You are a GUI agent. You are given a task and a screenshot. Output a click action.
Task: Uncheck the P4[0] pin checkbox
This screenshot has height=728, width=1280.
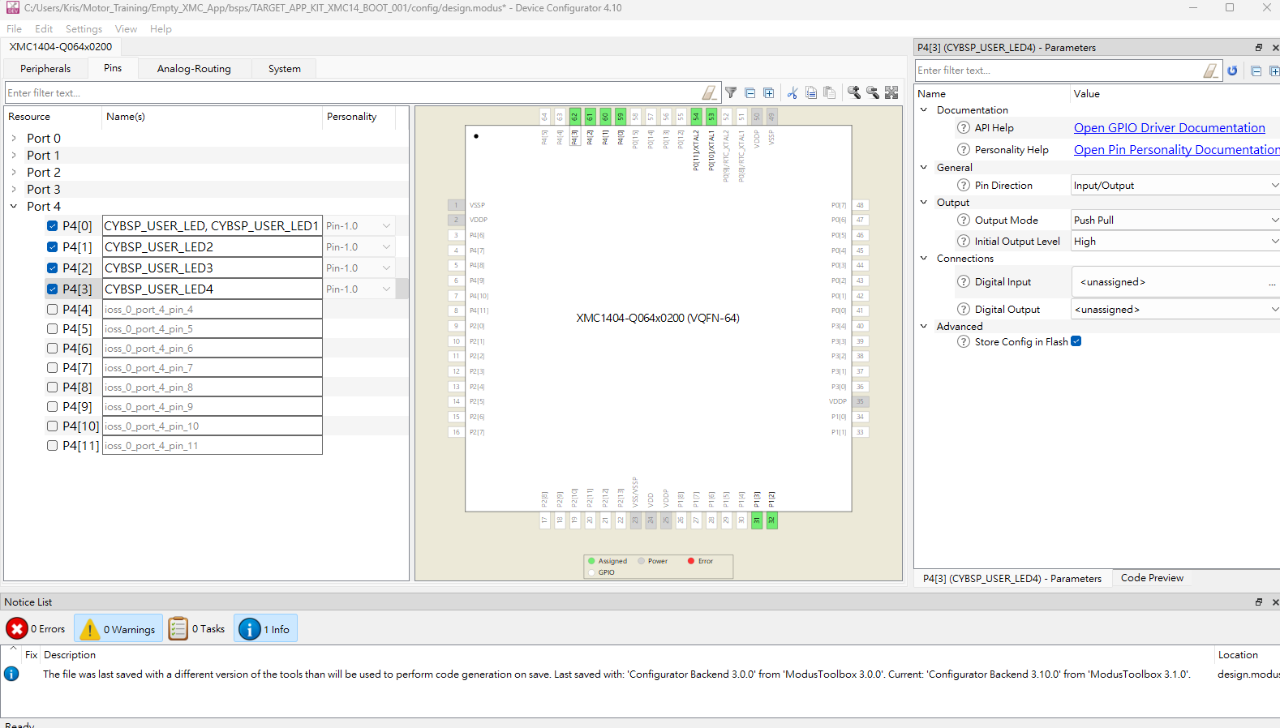point(52,226)
